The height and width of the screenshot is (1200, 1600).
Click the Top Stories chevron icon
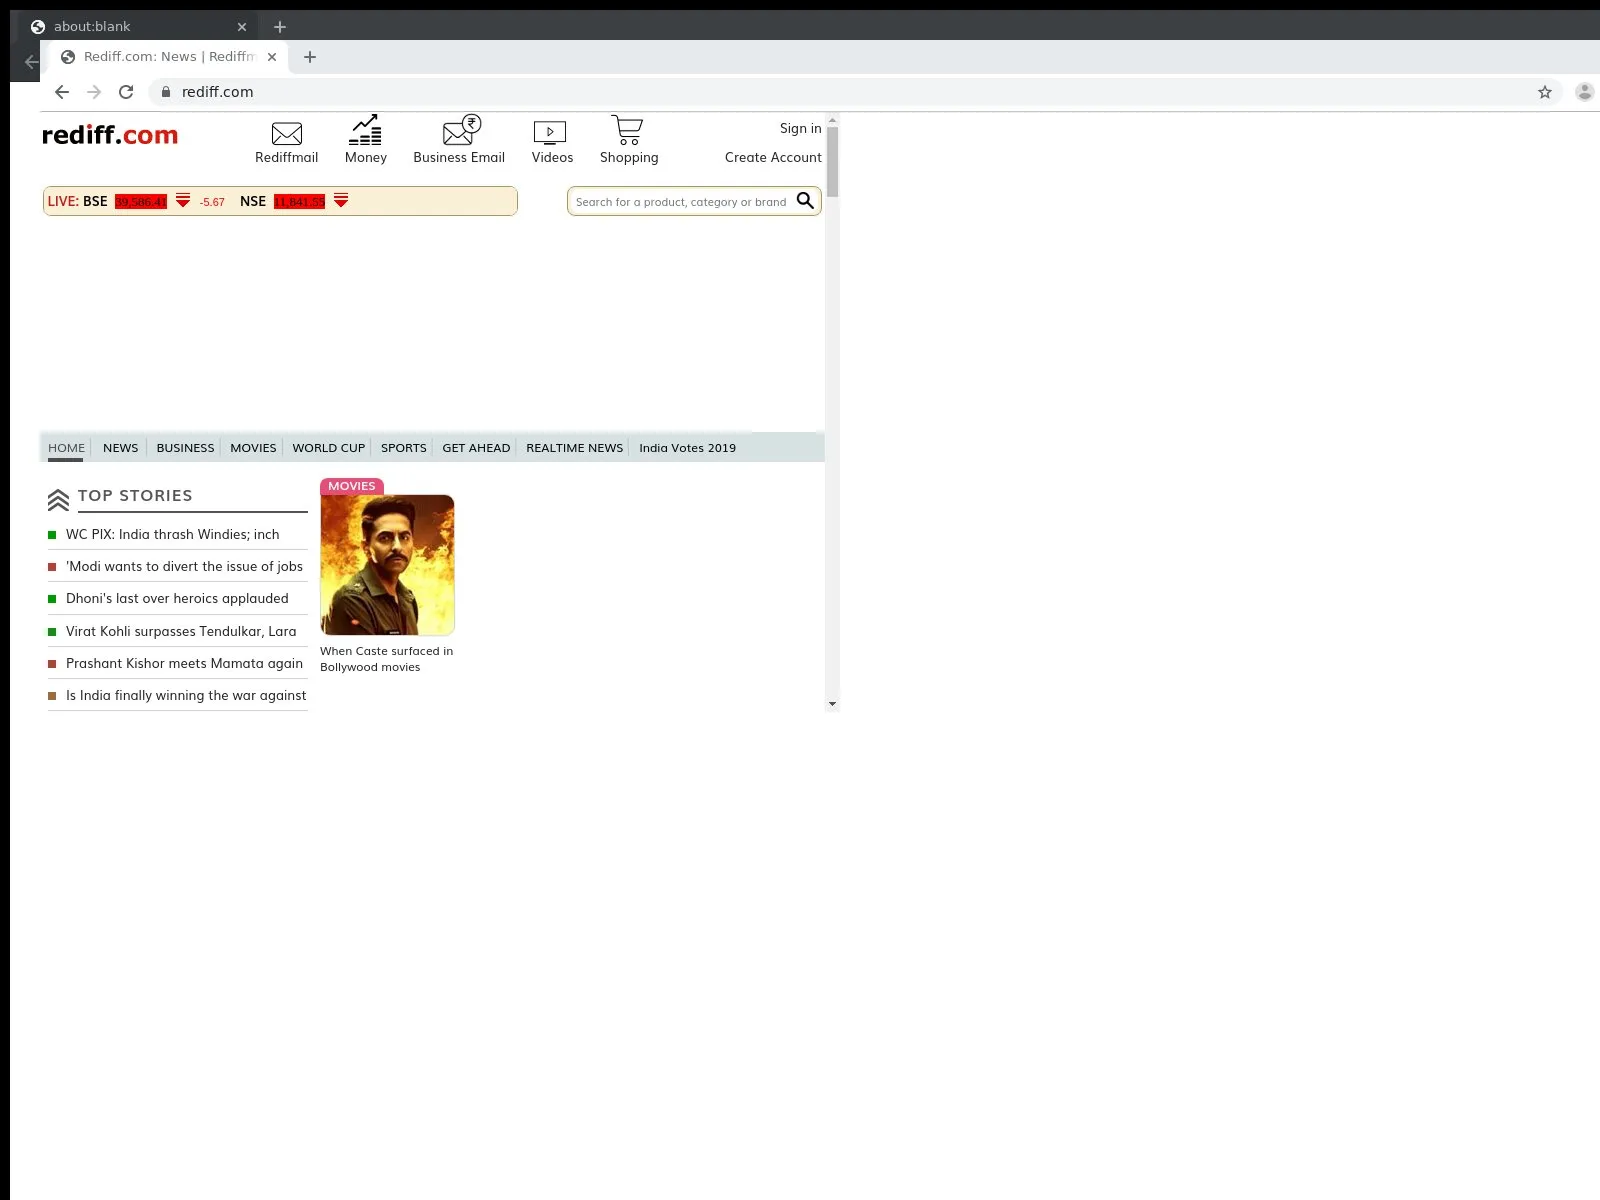point(58,499)
